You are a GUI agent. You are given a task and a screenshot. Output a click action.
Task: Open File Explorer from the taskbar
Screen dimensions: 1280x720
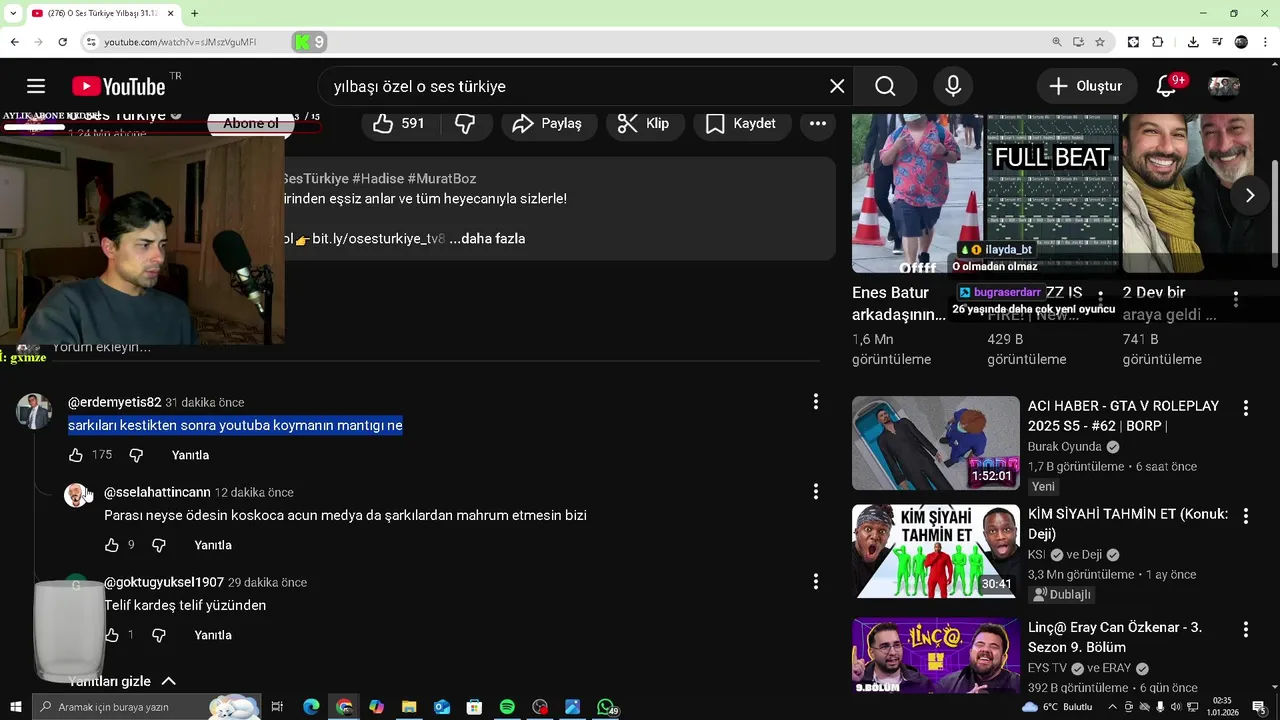(409, 707)
